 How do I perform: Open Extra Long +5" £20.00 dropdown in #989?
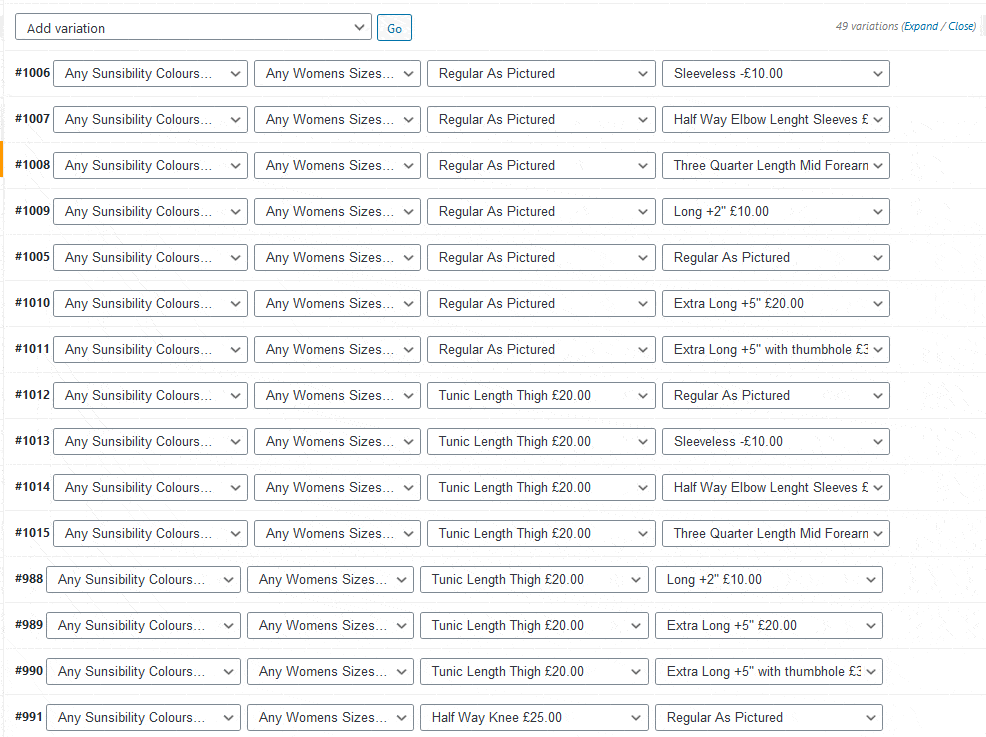pos(768,625)
